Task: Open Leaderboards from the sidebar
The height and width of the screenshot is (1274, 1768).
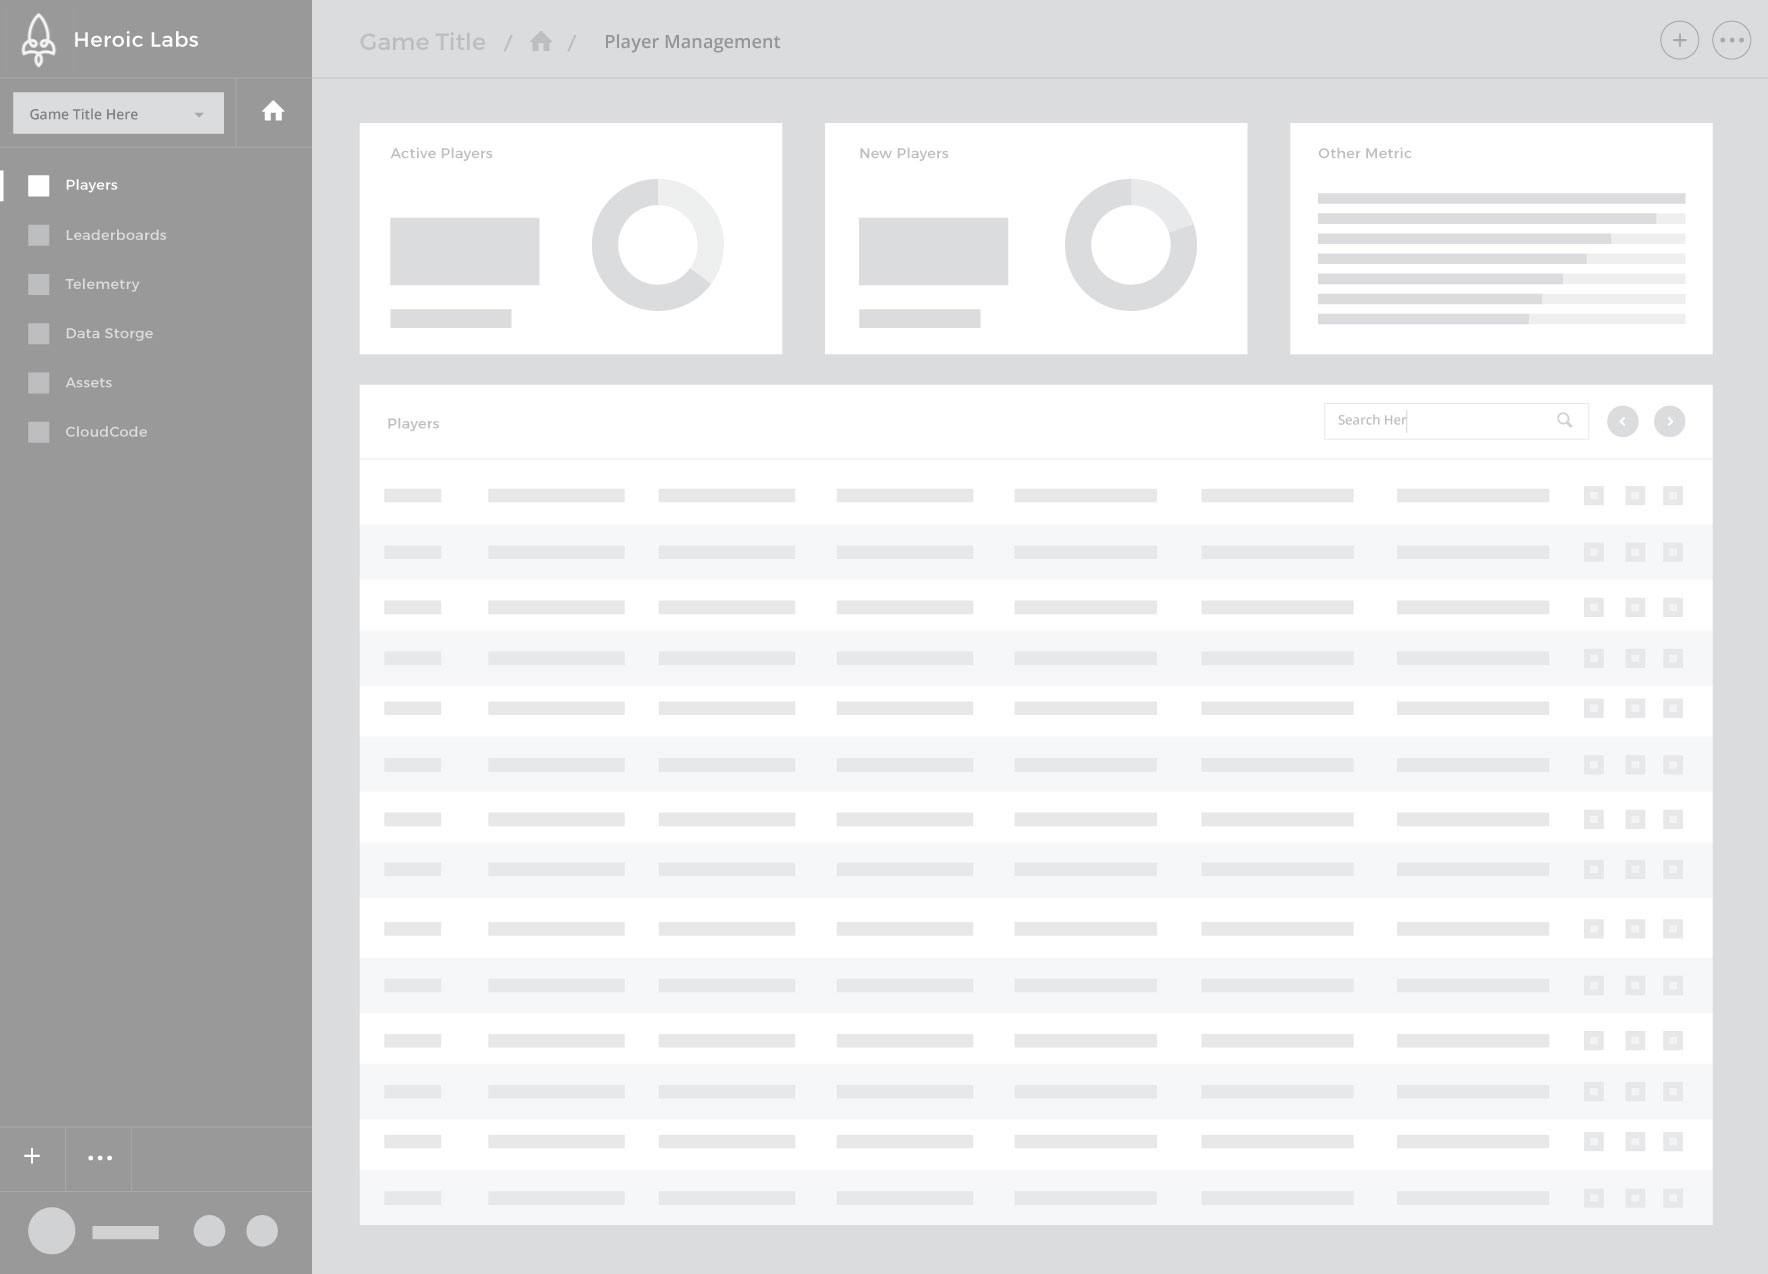Action: [115, 235]
